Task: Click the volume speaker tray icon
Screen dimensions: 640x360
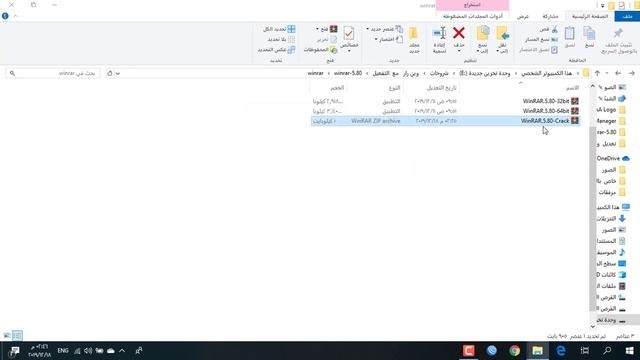Action: [x=88, y=351]
